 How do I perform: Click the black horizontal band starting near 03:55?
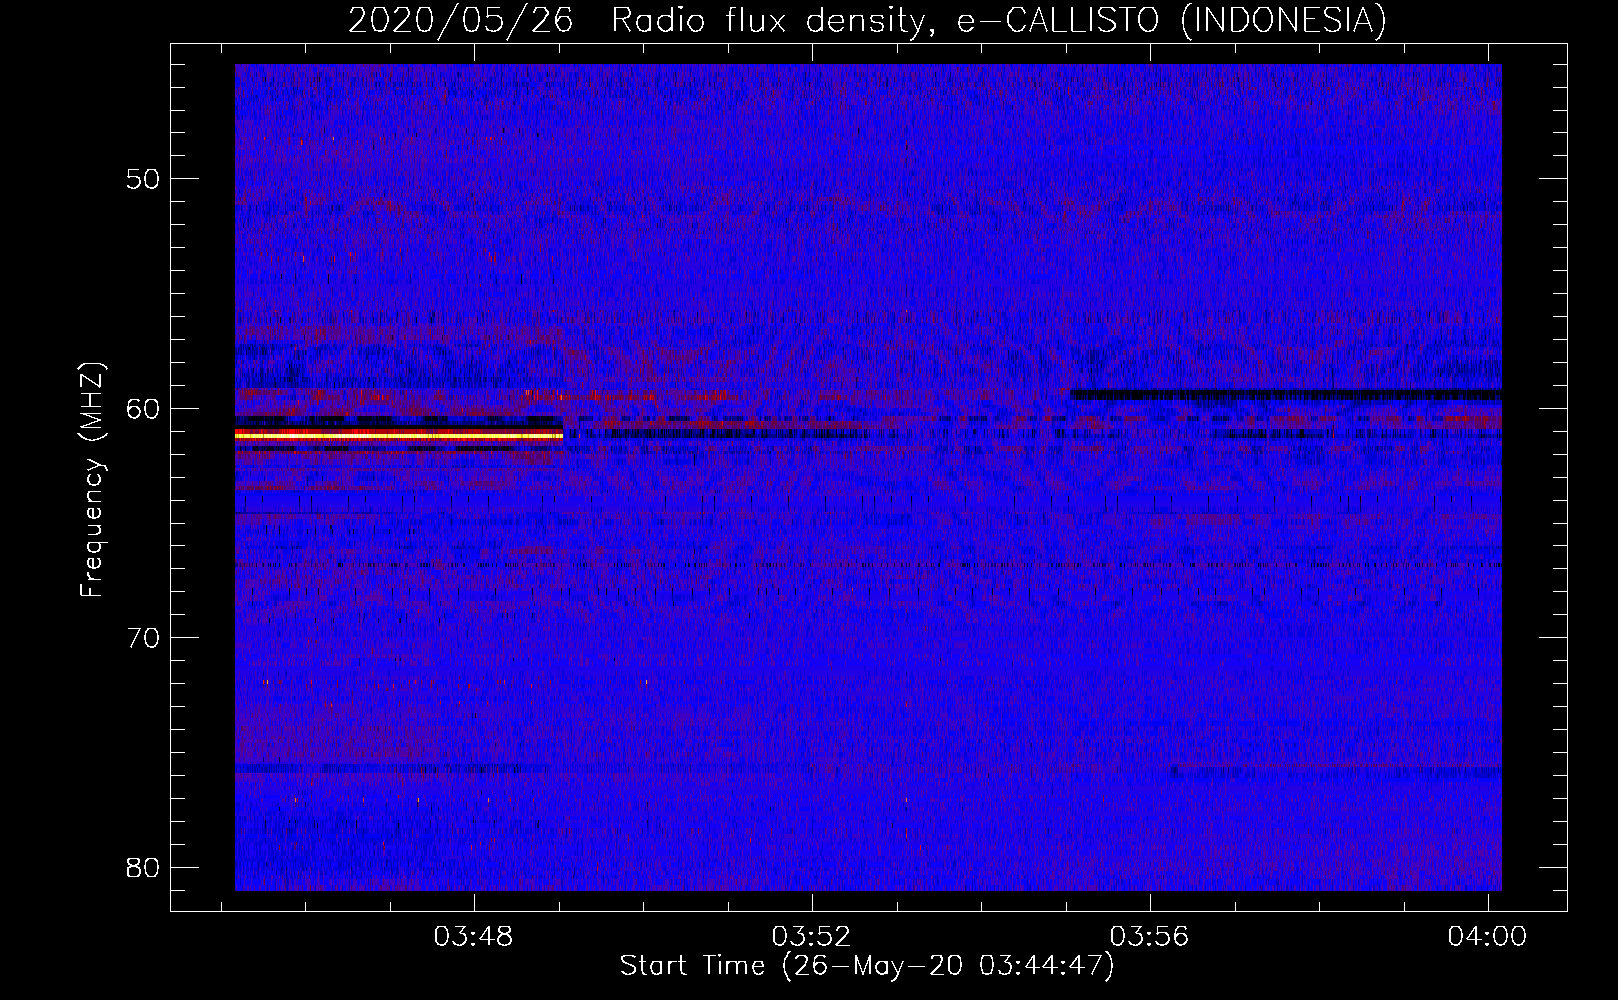pyautogui.click(x=1286, y=394)
